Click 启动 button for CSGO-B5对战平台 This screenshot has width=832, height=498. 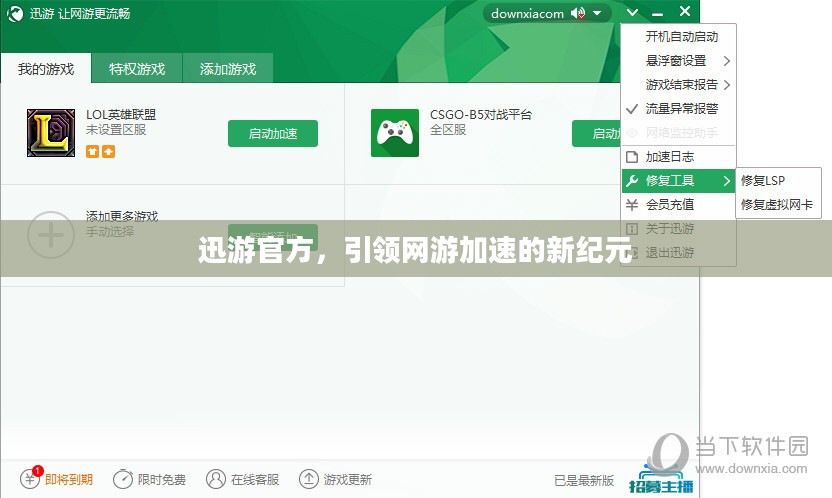[x=596, y=133]
